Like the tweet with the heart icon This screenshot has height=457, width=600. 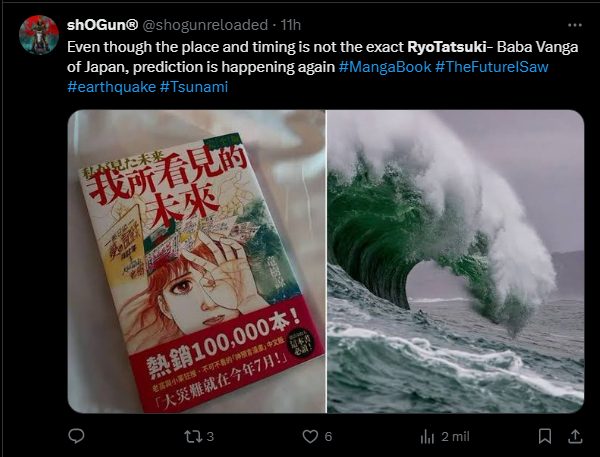pyautogui.click(x=310, y=436)
